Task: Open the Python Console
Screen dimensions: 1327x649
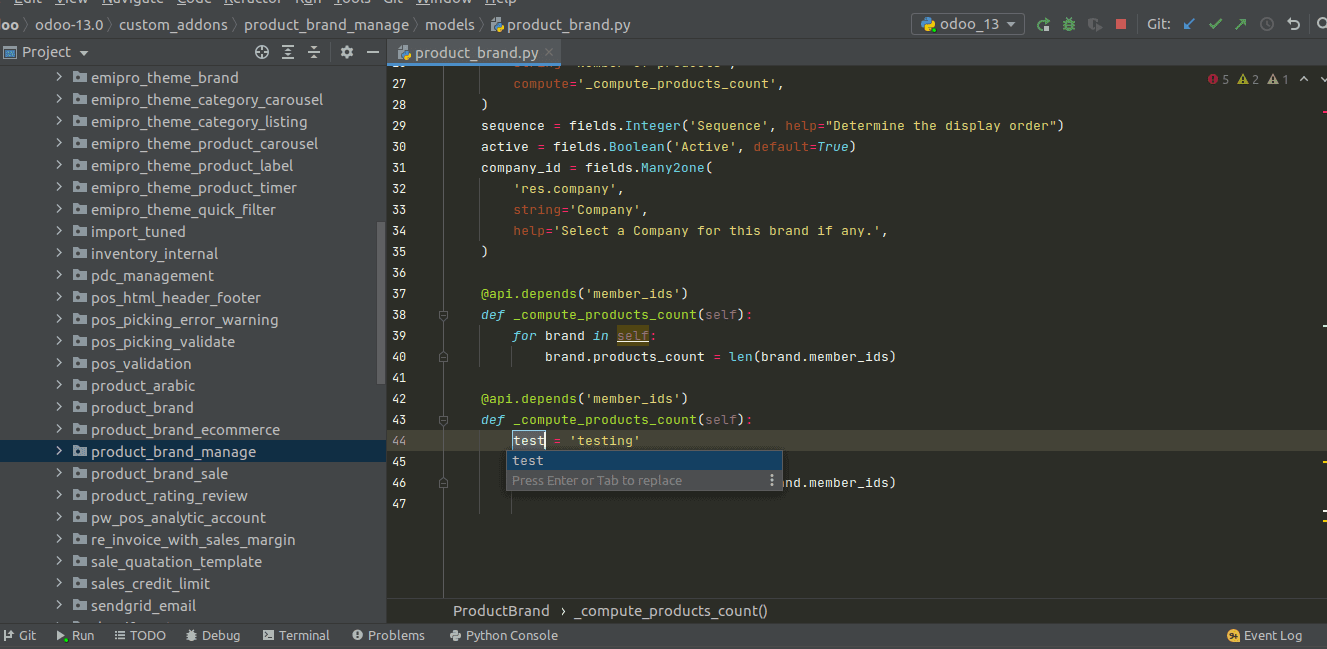Action: [x=504, y=635]
